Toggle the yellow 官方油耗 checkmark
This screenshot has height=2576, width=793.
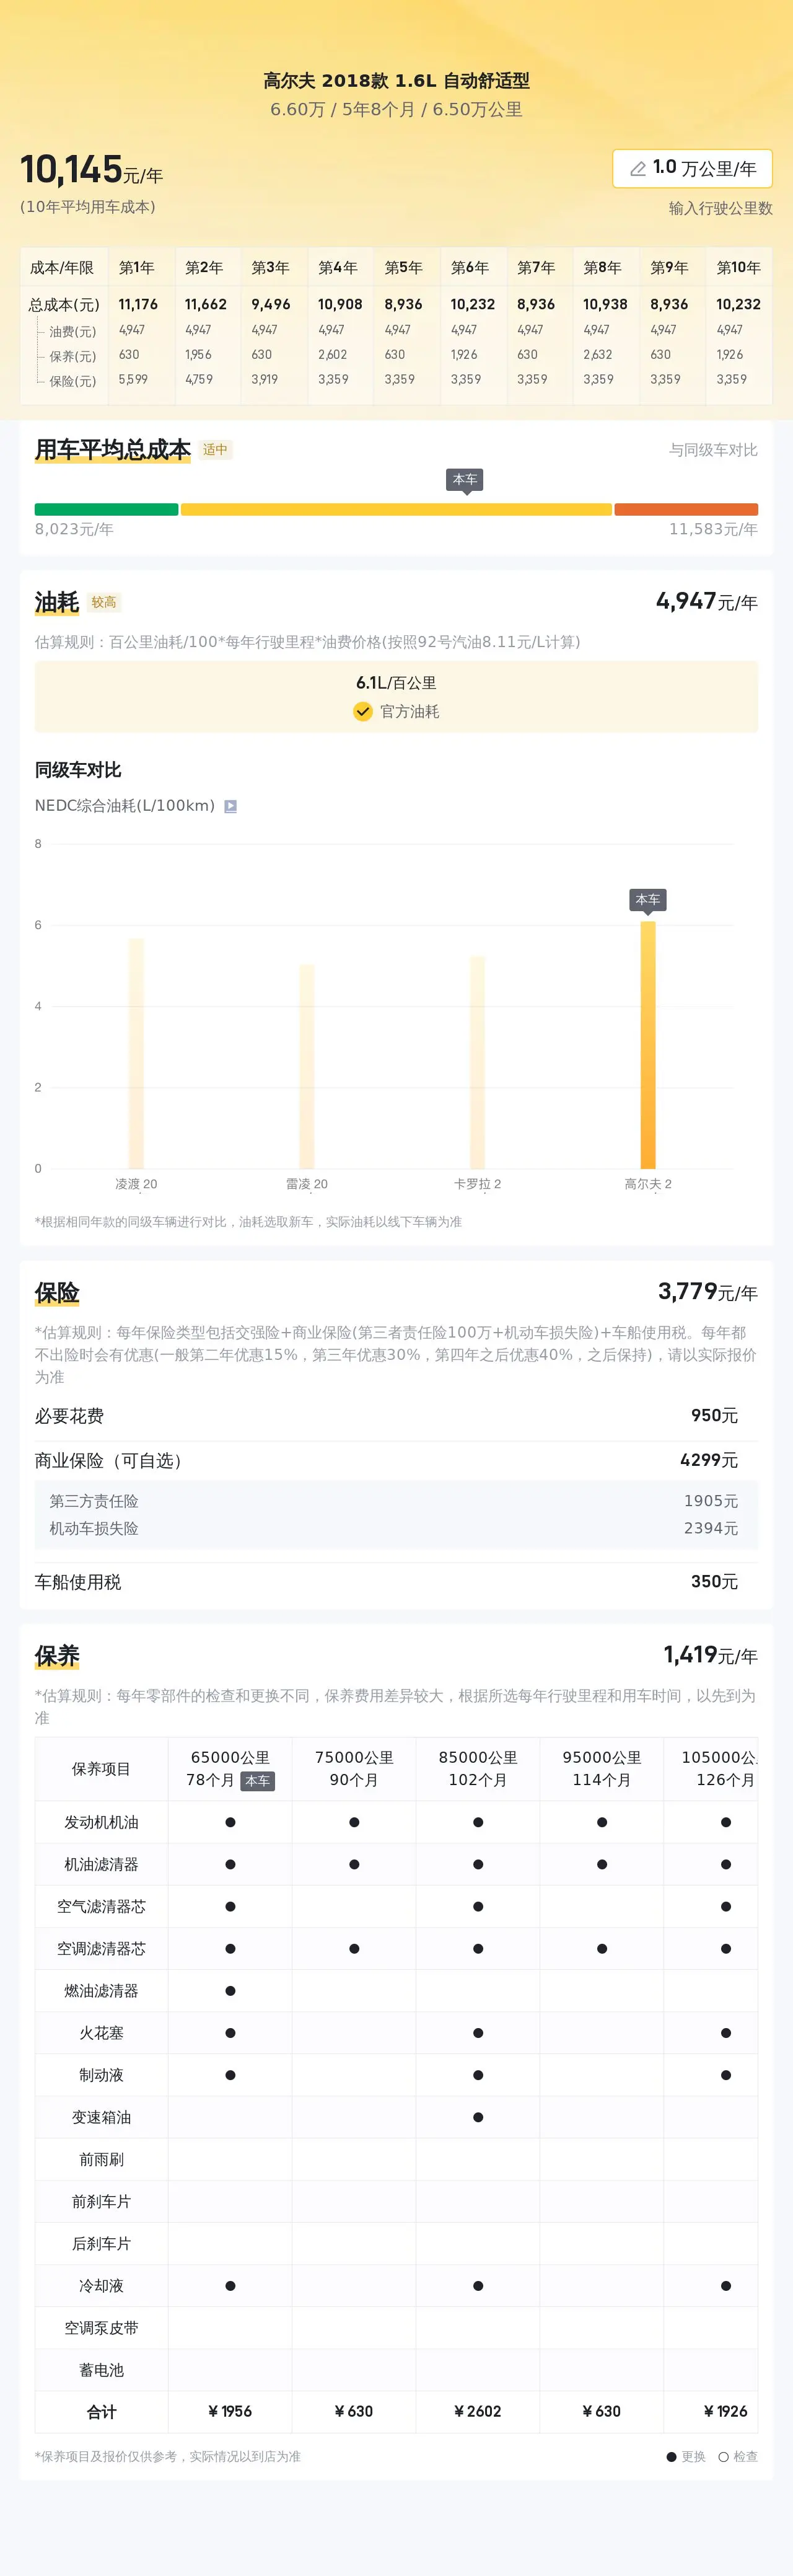coord(363,711)
